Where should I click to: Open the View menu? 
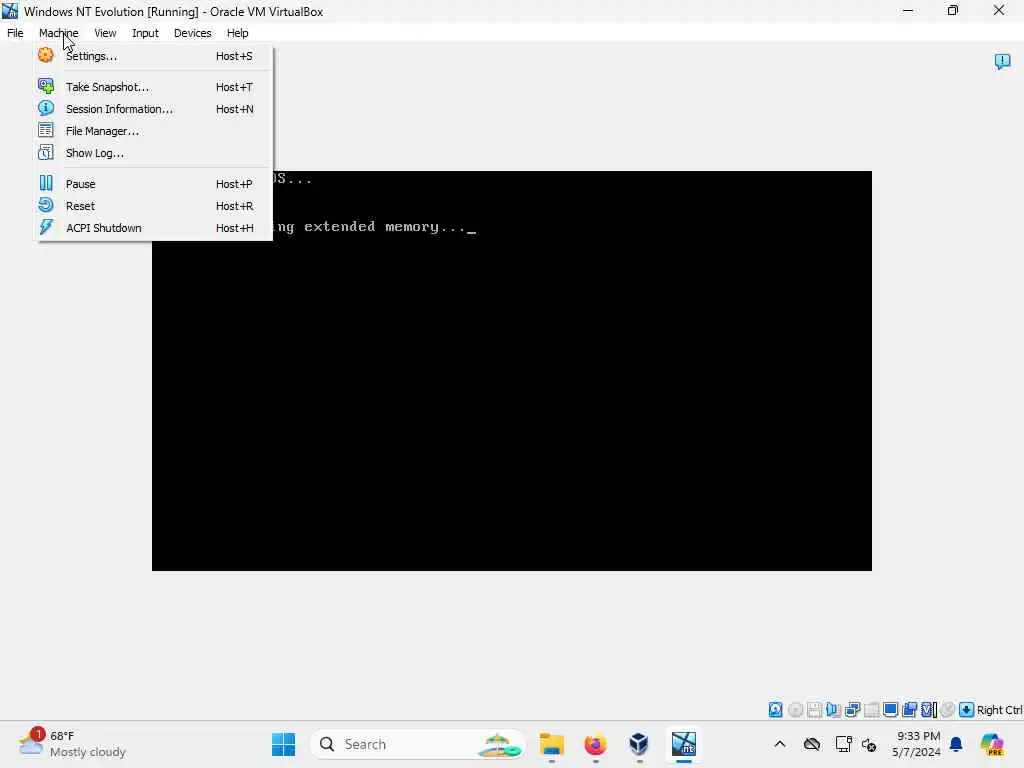coord(104,33)
